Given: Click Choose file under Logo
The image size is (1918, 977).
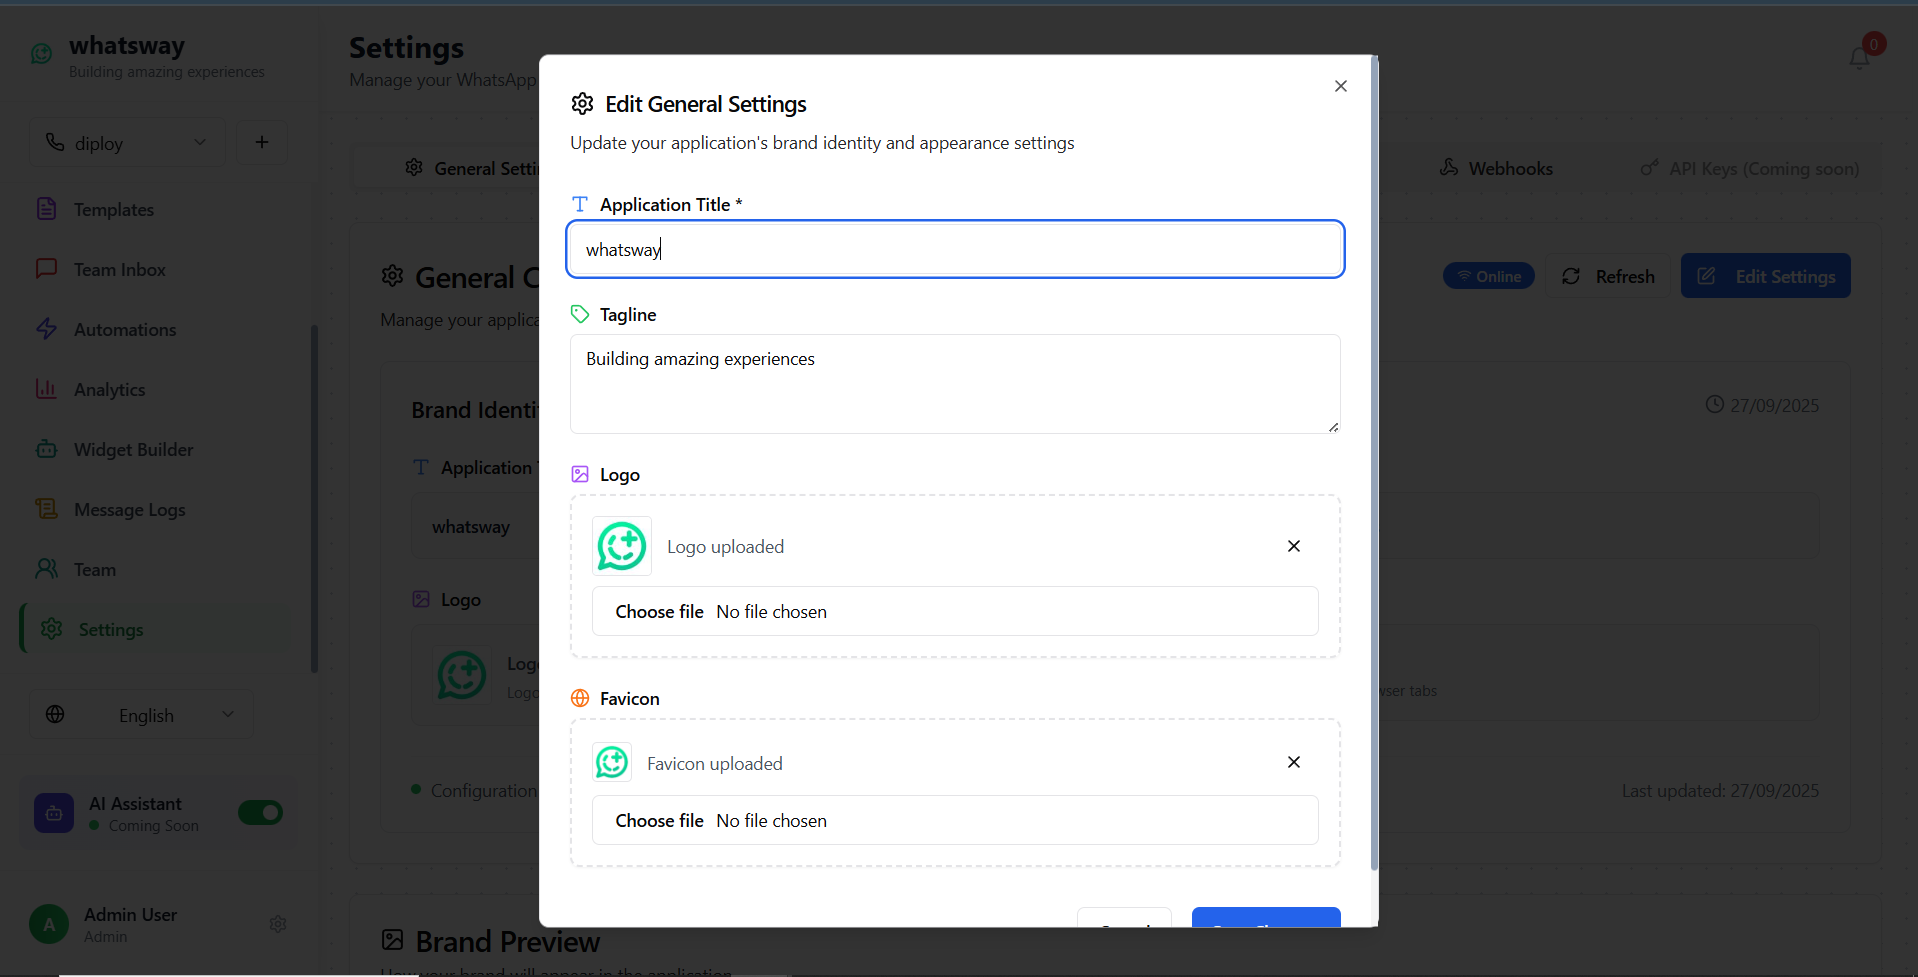Looking at the screenshot, I should (x=659, y=612).
